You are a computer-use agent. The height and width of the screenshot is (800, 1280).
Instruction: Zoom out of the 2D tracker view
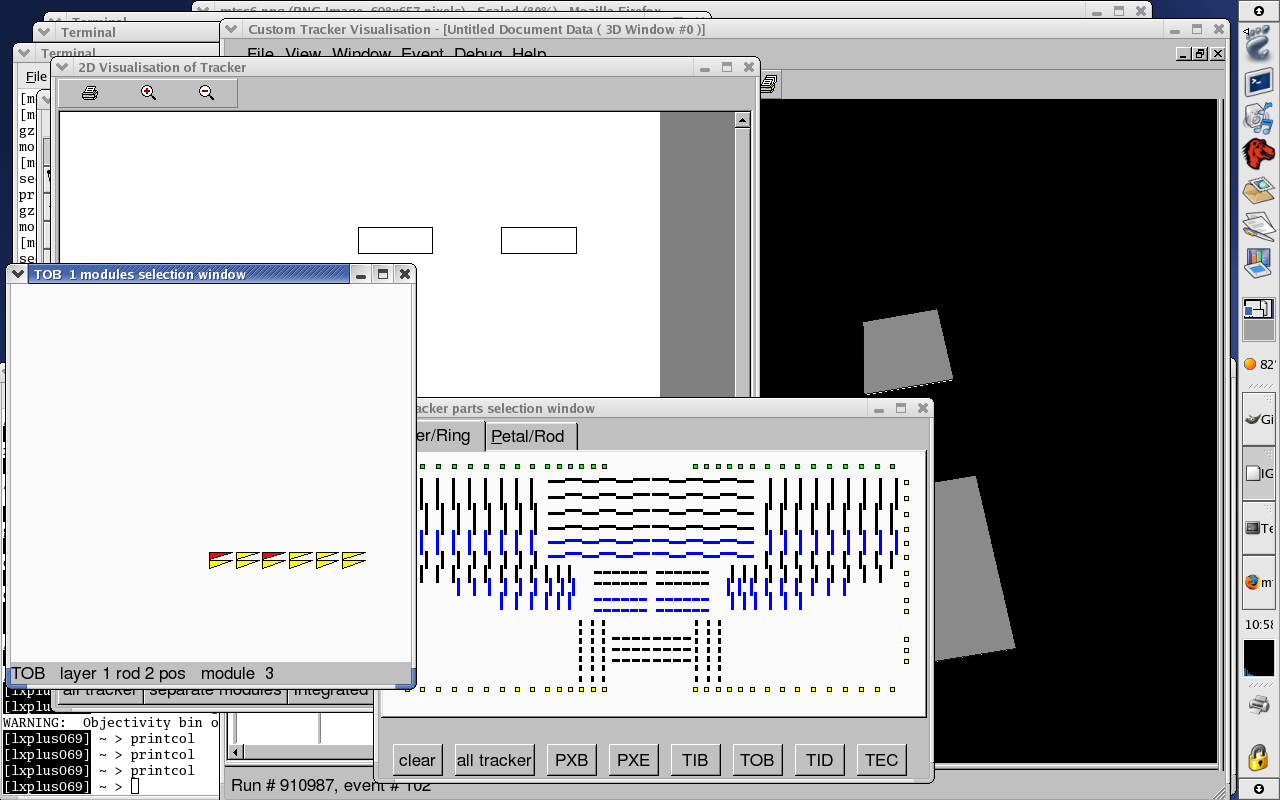[206, 93]
